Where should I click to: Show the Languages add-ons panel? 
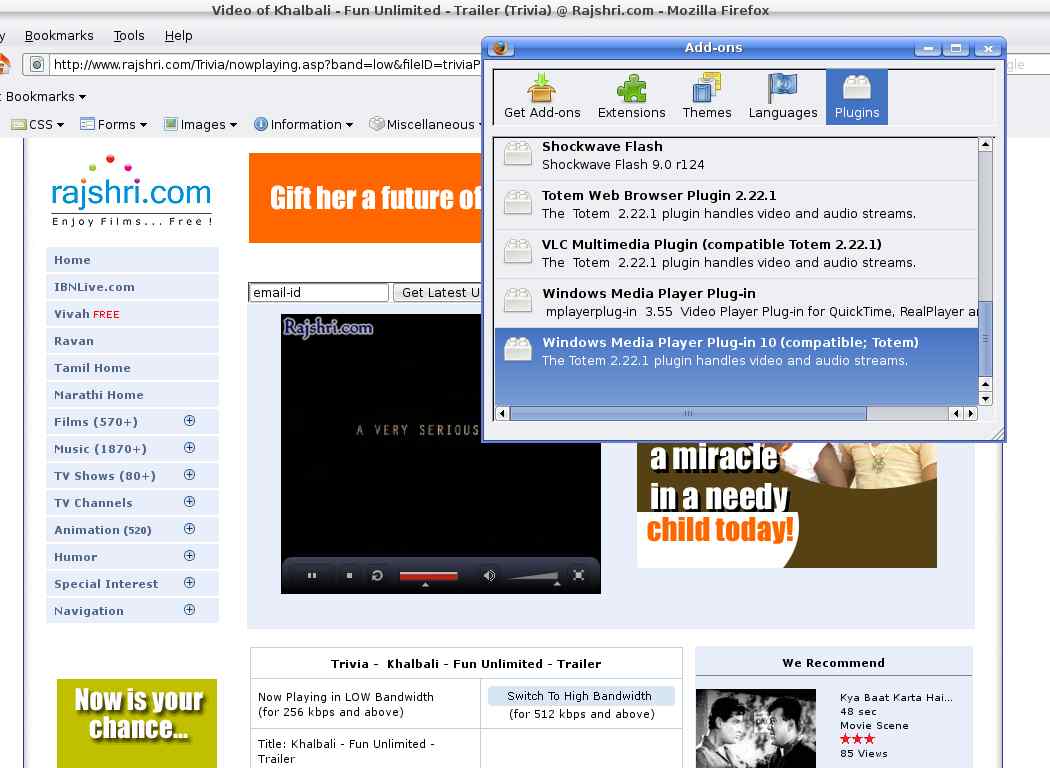pyautogui.click(x=783, y=97)
